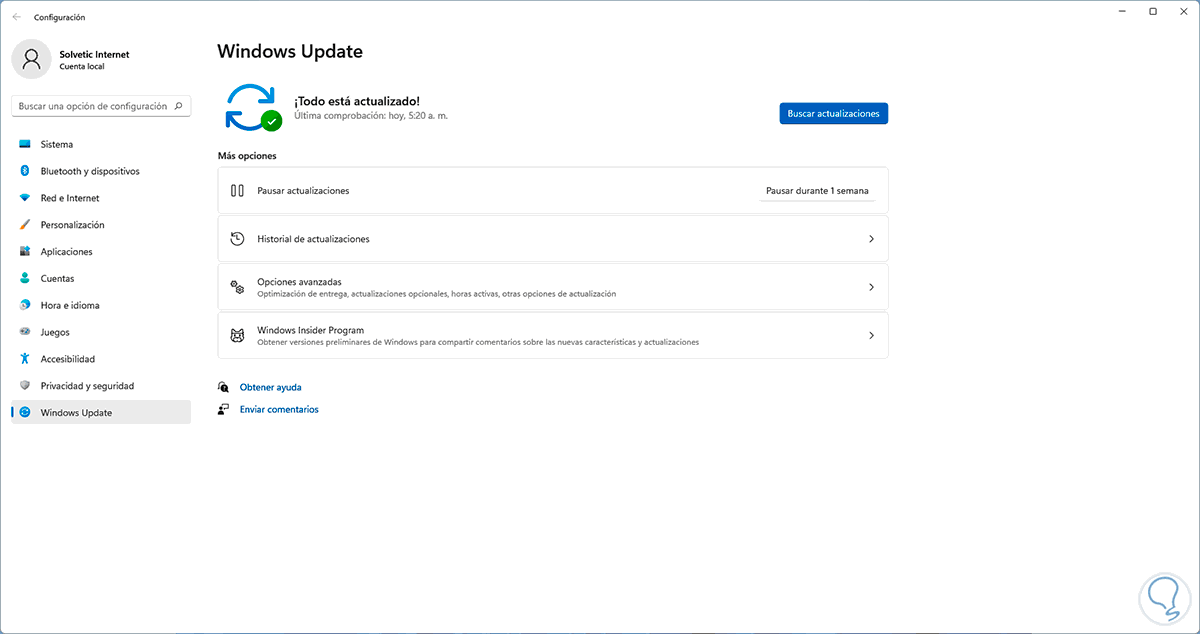
Task: Click the Solvetic Internet account avatar
Action: pyautogui.click(x=31, y=59)
